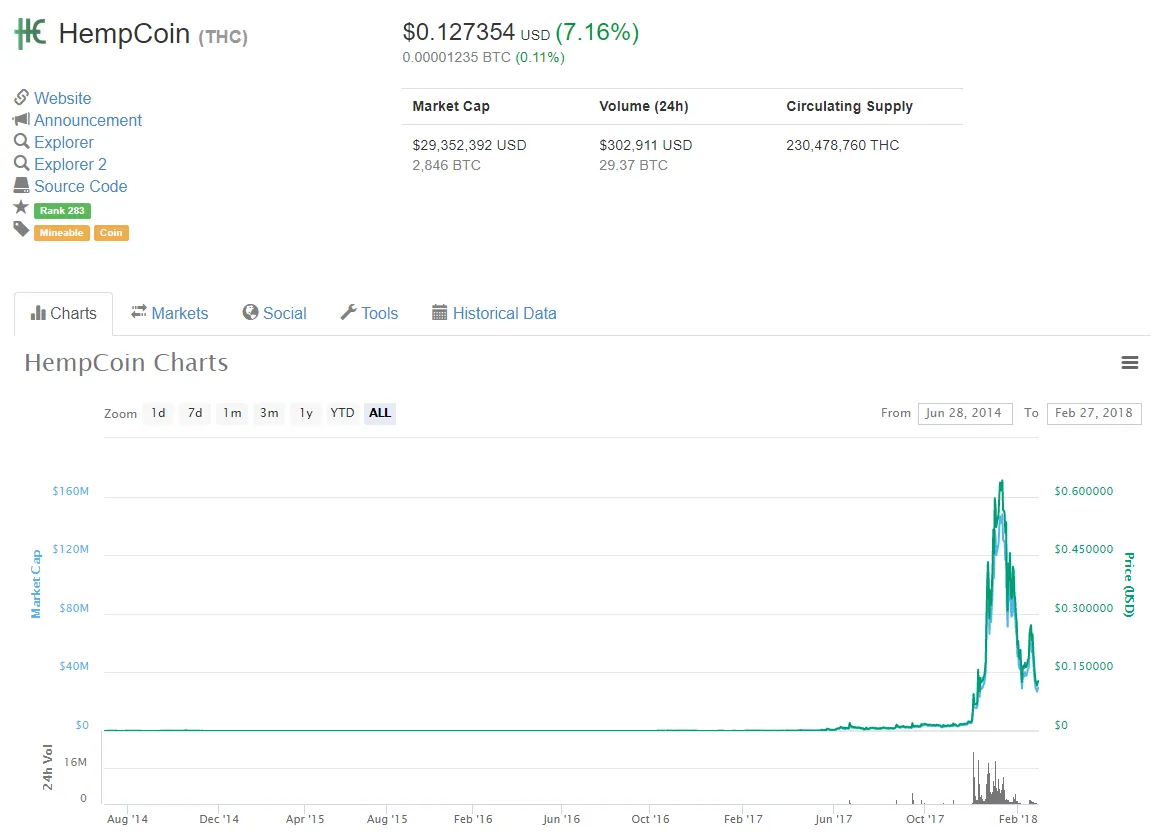Click the 24h Vol axis label

tap(48, 767)
